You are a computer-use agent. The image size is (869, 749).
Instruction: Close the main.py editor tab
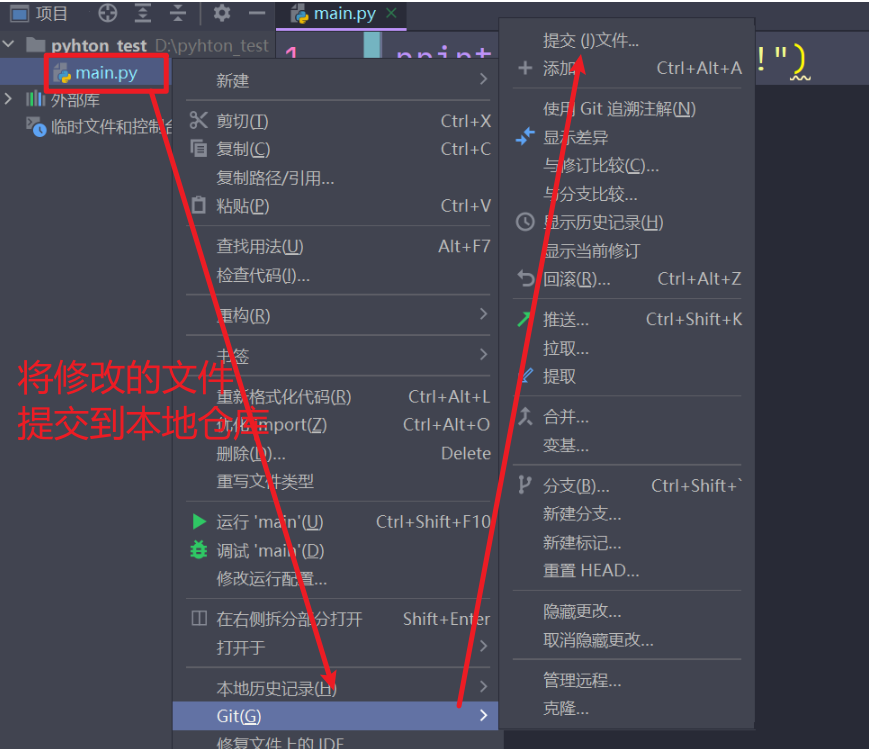point(390,13)
